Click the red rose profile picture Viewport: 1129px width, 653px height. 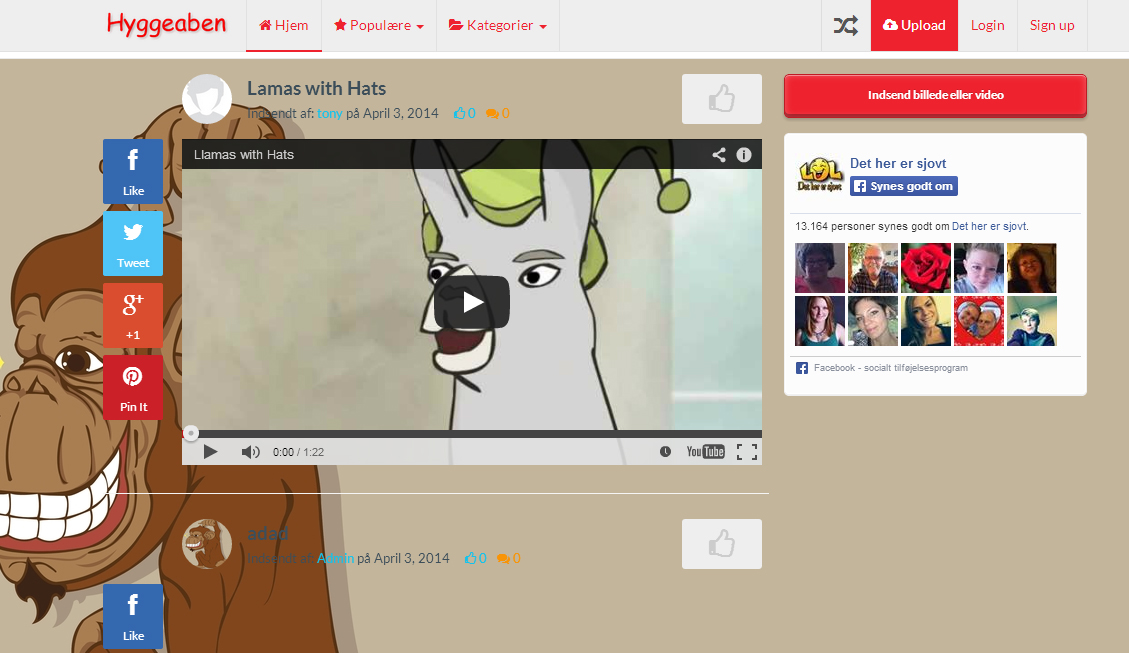tap(926, 268)
